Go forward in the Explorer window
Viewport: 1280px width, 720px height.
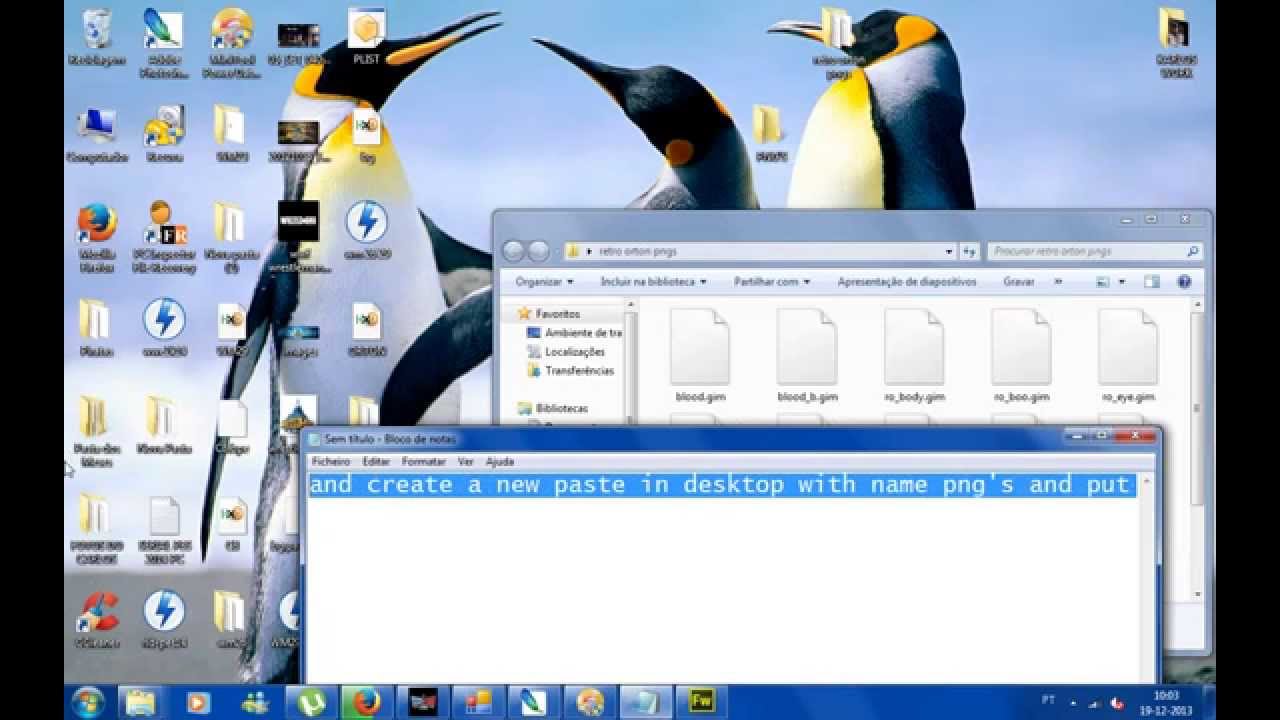[x=538, y=251]
